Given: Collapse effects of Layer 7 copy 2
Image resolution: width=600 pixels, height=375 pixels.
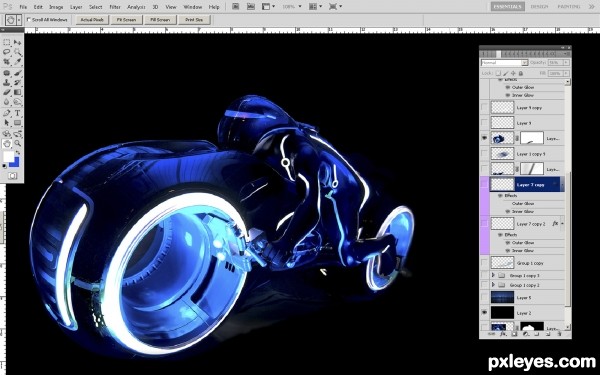Looking at the screenshot, I should [562, 223].
